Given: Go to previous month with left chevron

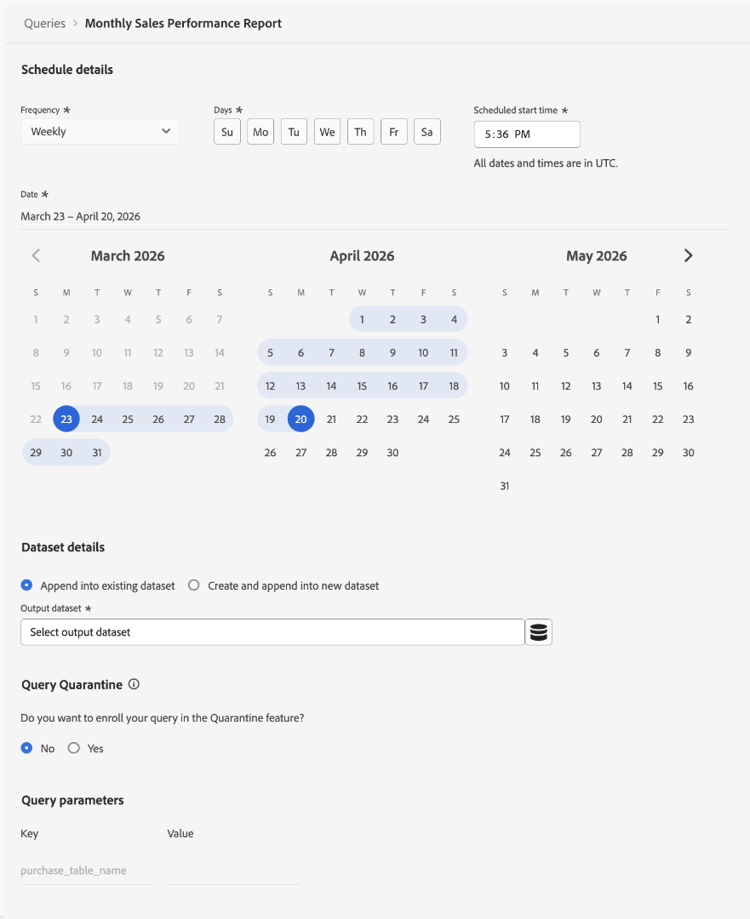Looking at the screenshot, I should (x=36, y=256).
